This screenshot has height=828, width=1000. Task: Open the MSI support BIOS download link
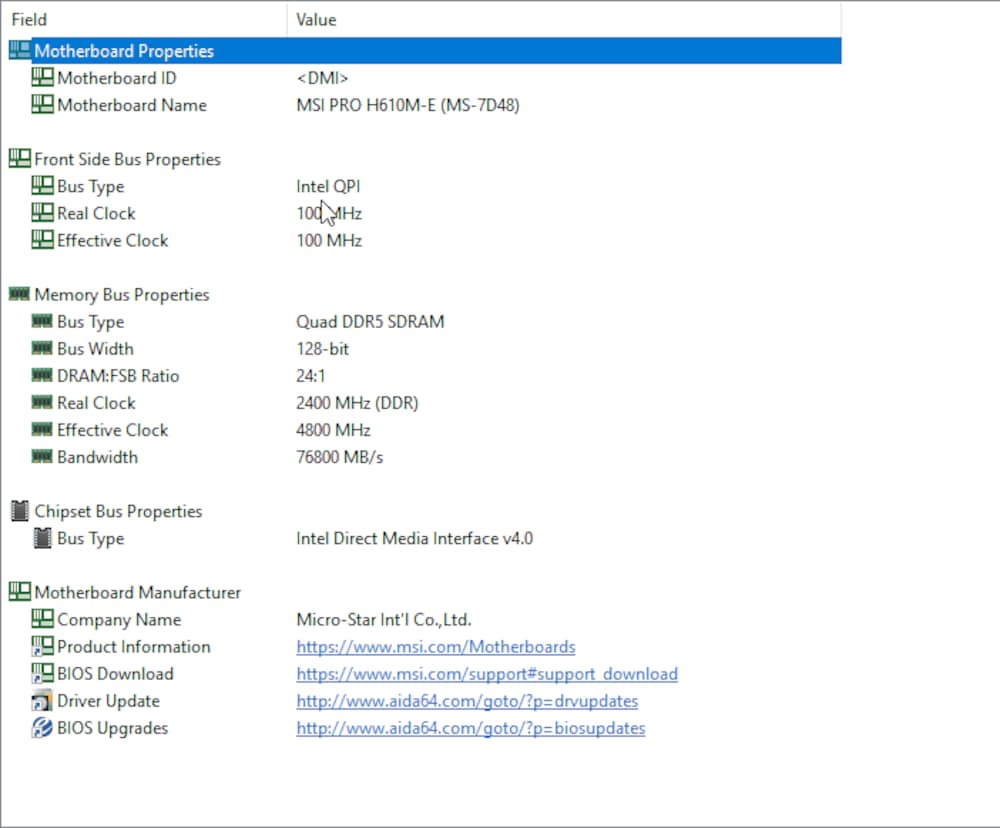pos(486,674)
